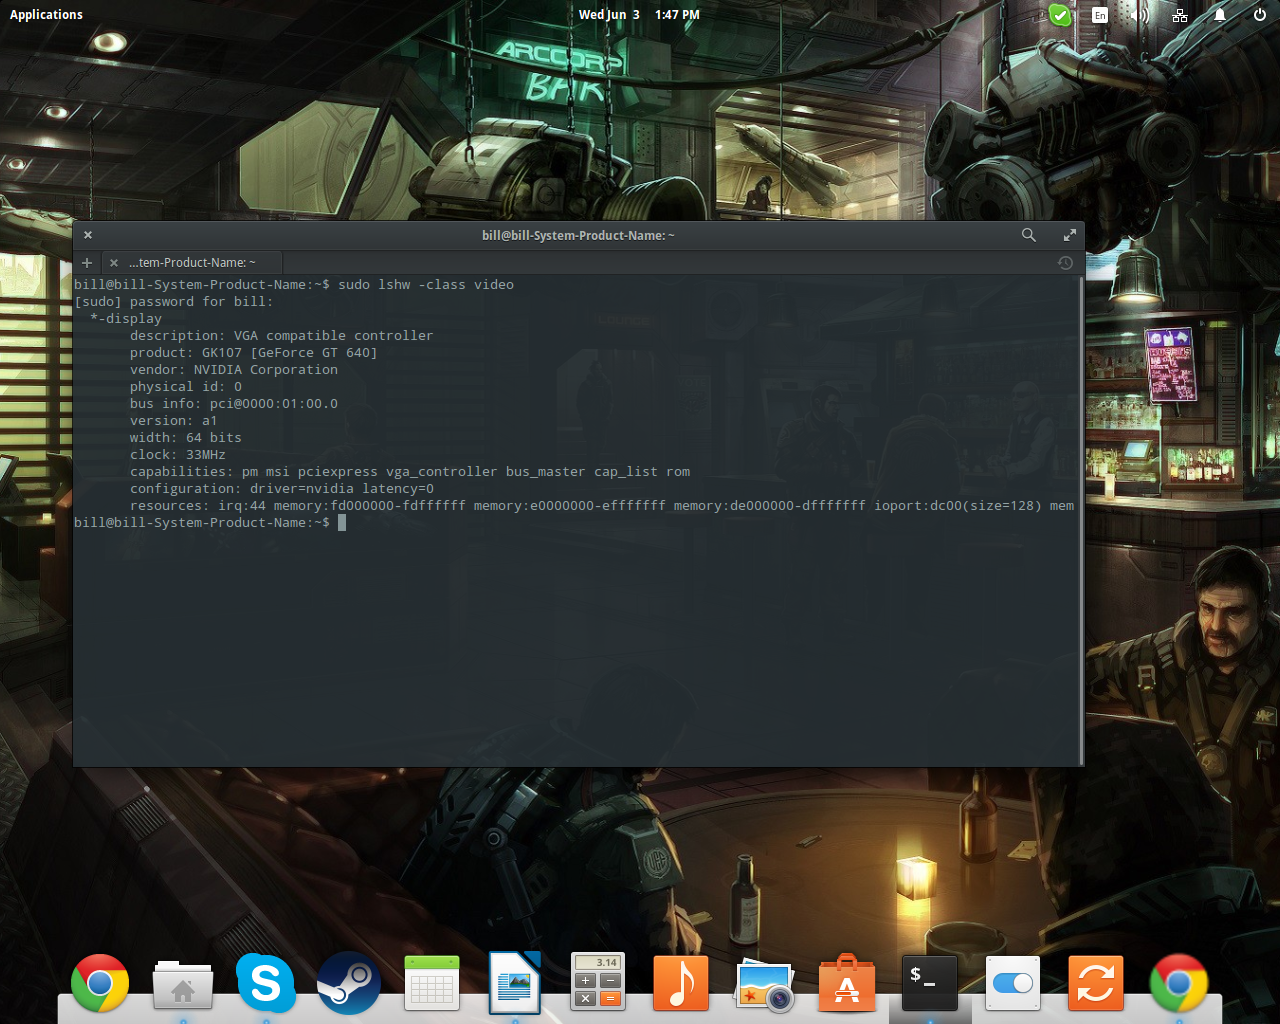1280x1024 pixels.
Task: Click the '[sudo] password for bill:' line
Action: click(x=173, y=302)
